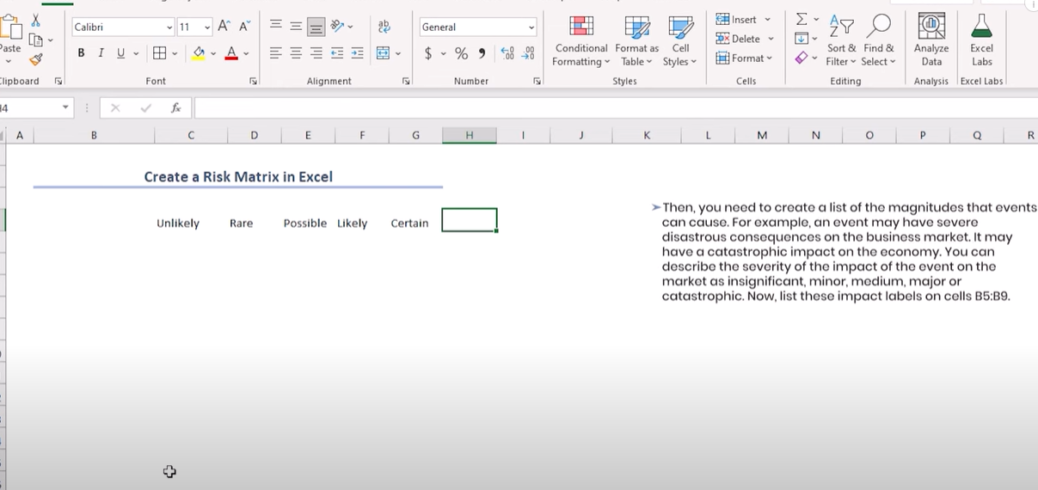Click the Fill down icon
1038x490 pixels.
(x=801, y=38)
